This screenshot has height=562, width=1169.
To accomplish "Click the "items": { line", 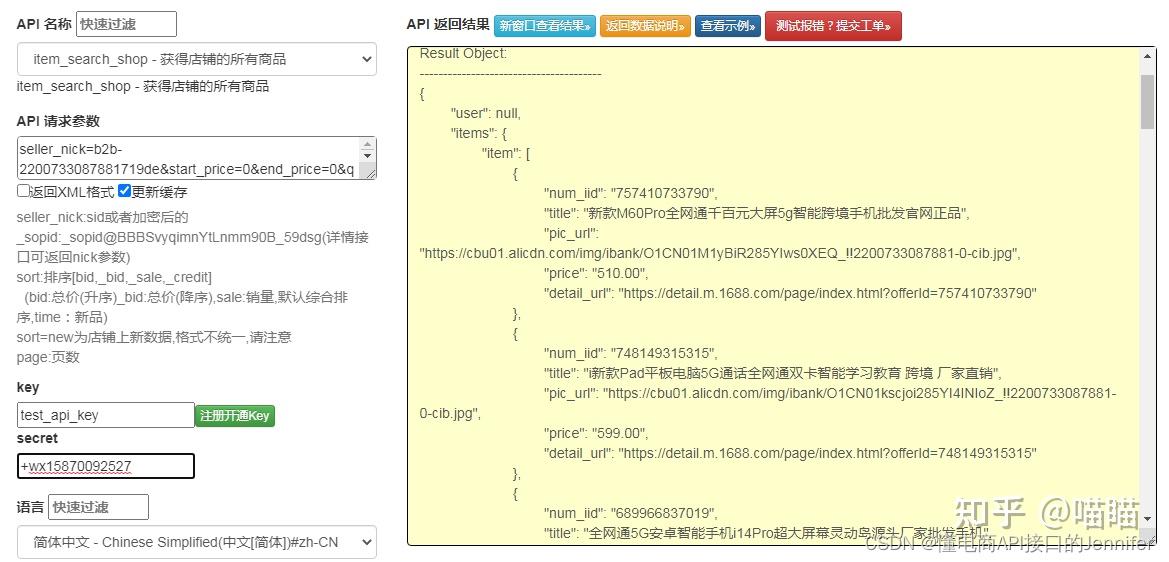I will tap(479, 133).
